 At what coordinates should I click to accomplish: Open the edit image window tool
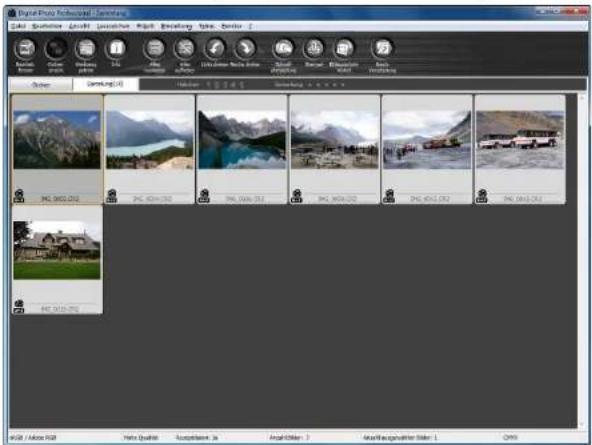(x=25, y=55)
